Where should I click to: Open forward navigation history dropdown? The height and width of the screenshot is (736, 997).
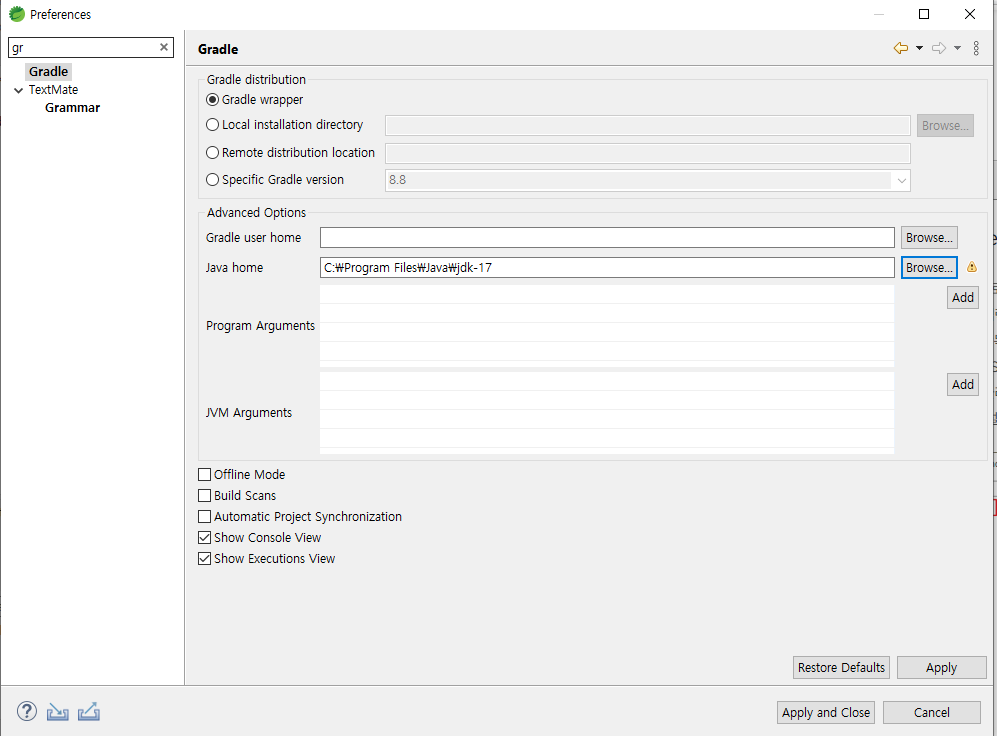[x=957, y=48]
